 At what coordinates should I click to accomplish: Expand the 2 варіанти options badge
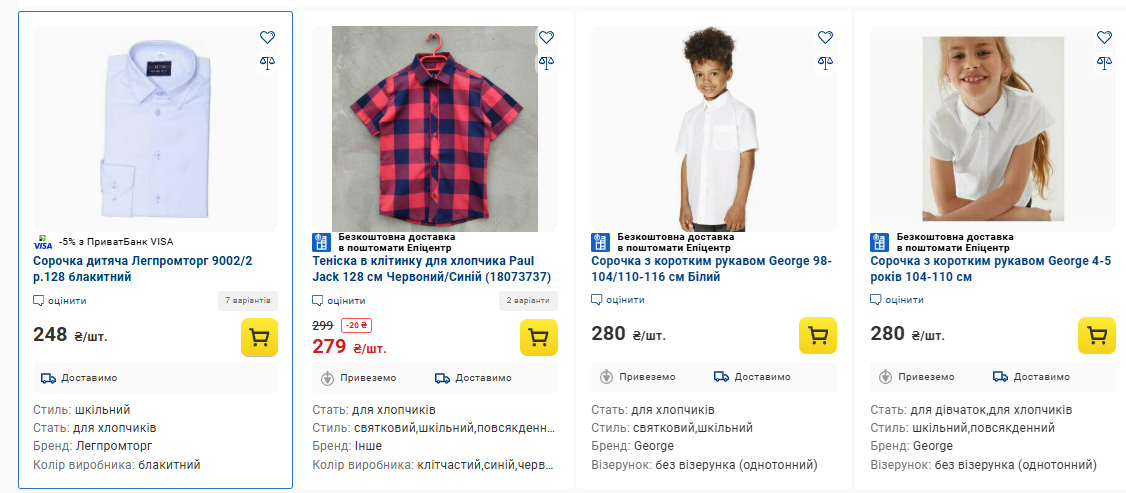(527, 300)
